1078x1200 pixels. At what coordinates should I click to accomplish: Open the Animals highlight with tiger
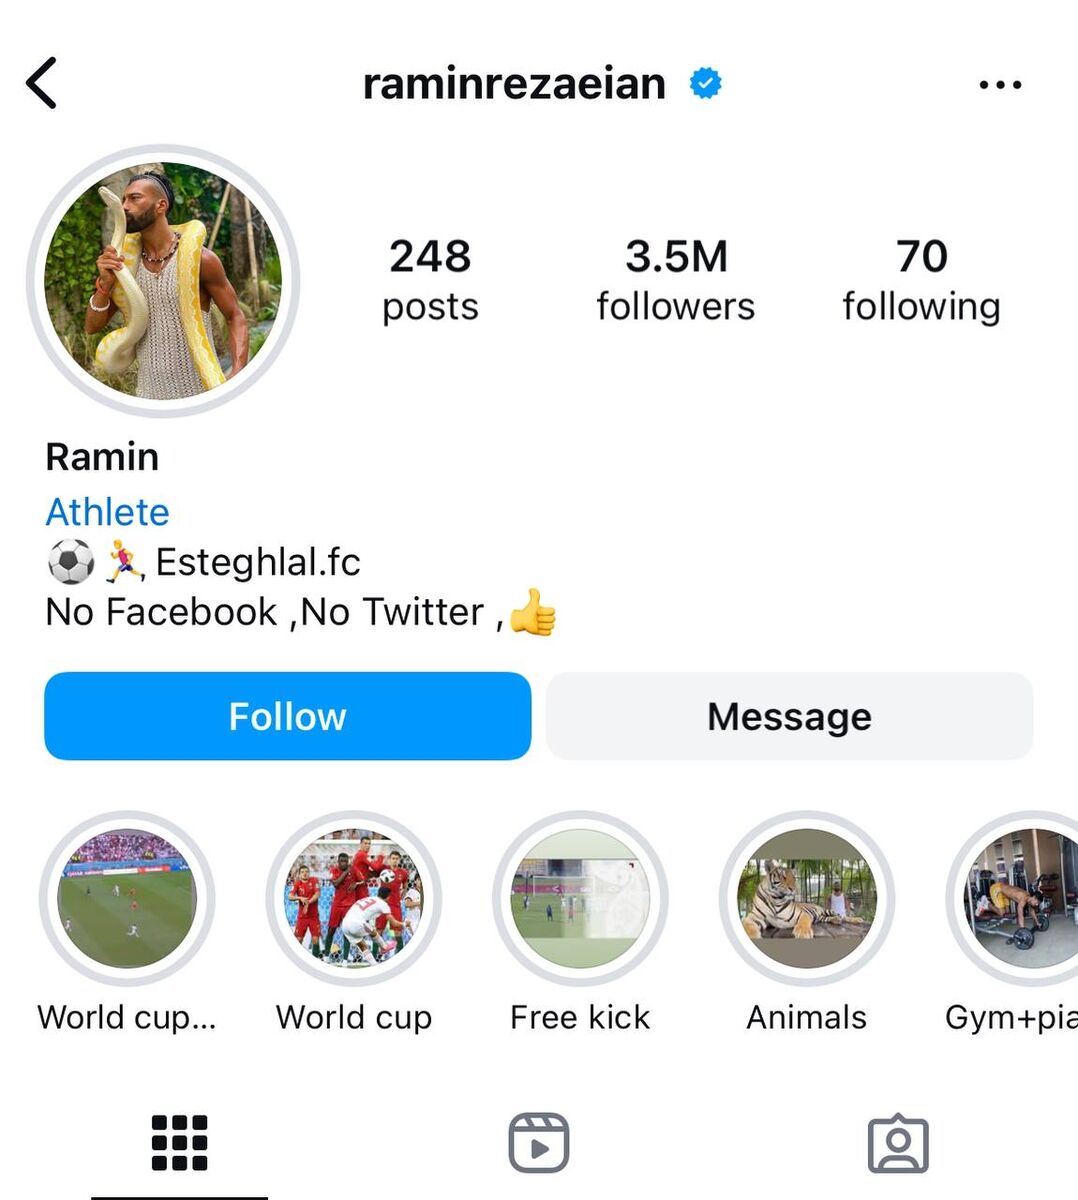pos(807,899)
